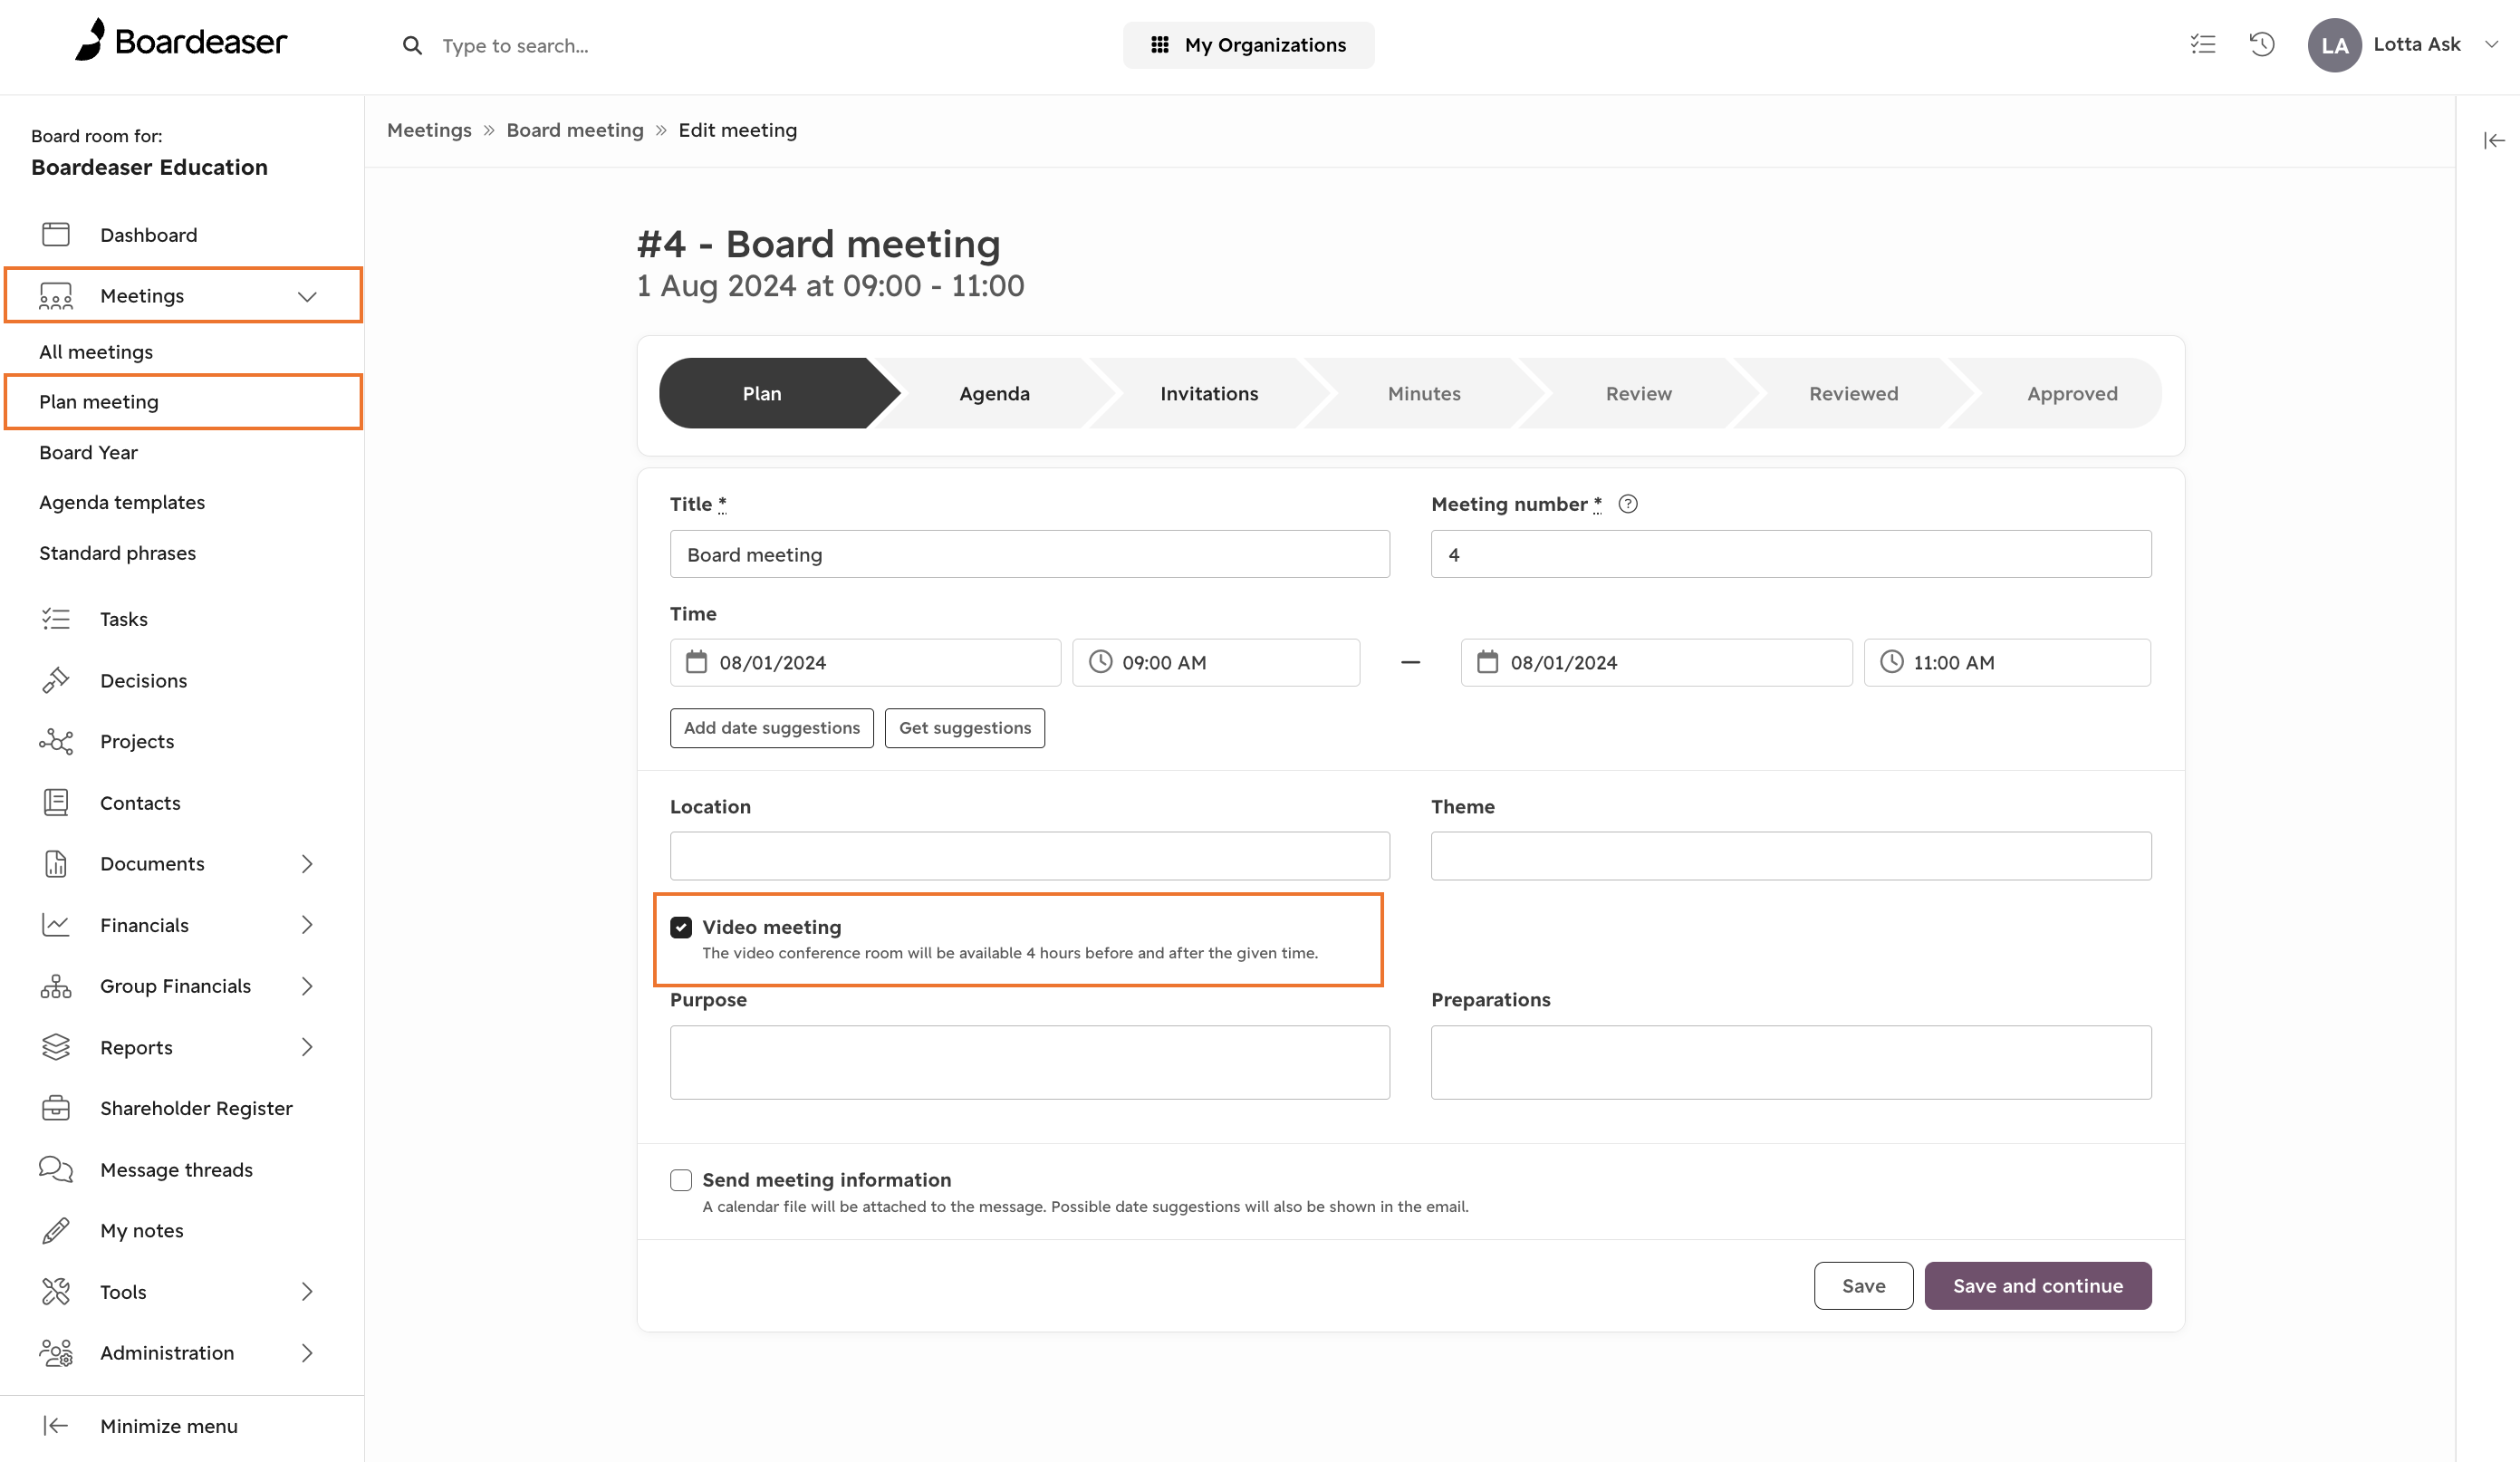Screen dimensions: 2520x1462
Task: Expand the Financials submenu chevron
Action: [307, 925]
